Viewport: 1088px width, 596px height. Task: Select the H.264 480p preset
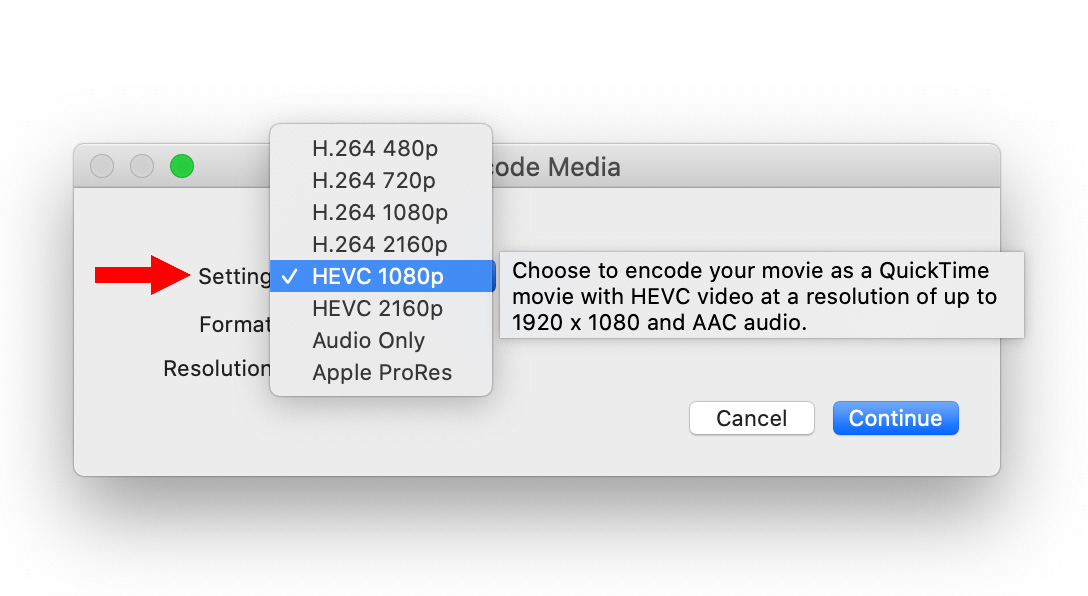coord(381,148)
